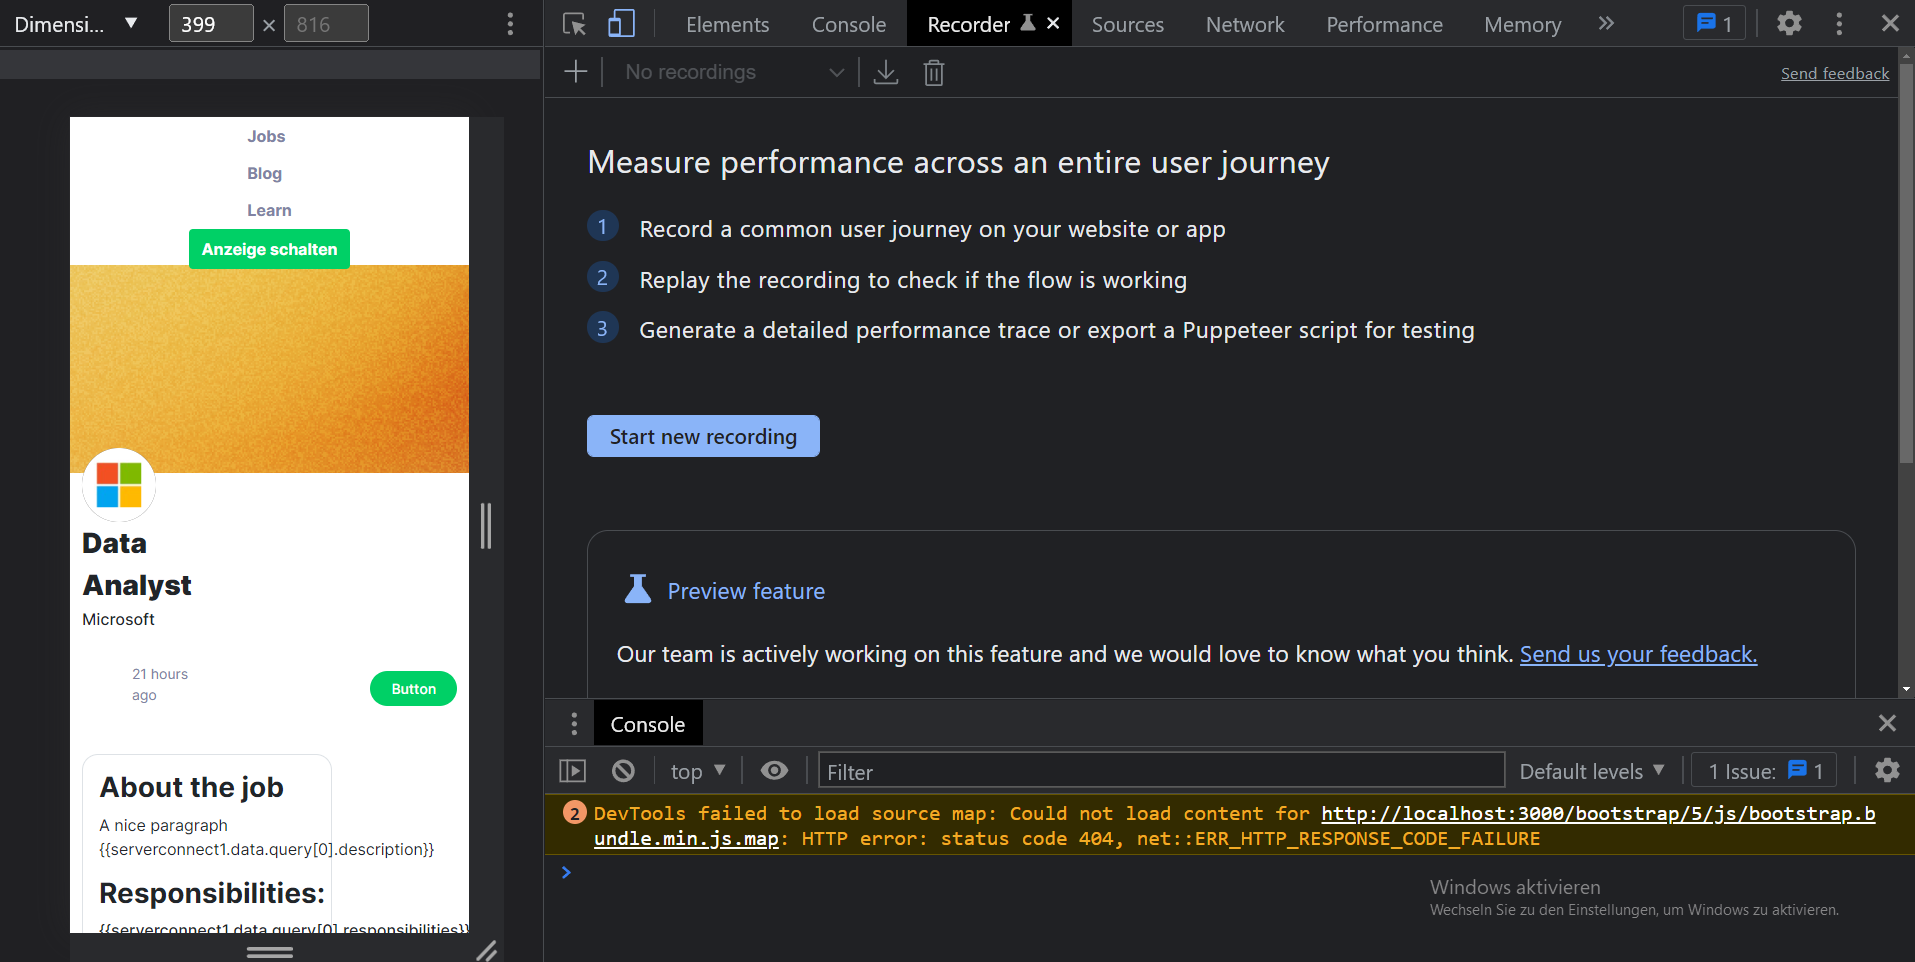Delete recording with trash icon
The image size is (1915, 962).
pyautogui.click(x=933, y=72)
